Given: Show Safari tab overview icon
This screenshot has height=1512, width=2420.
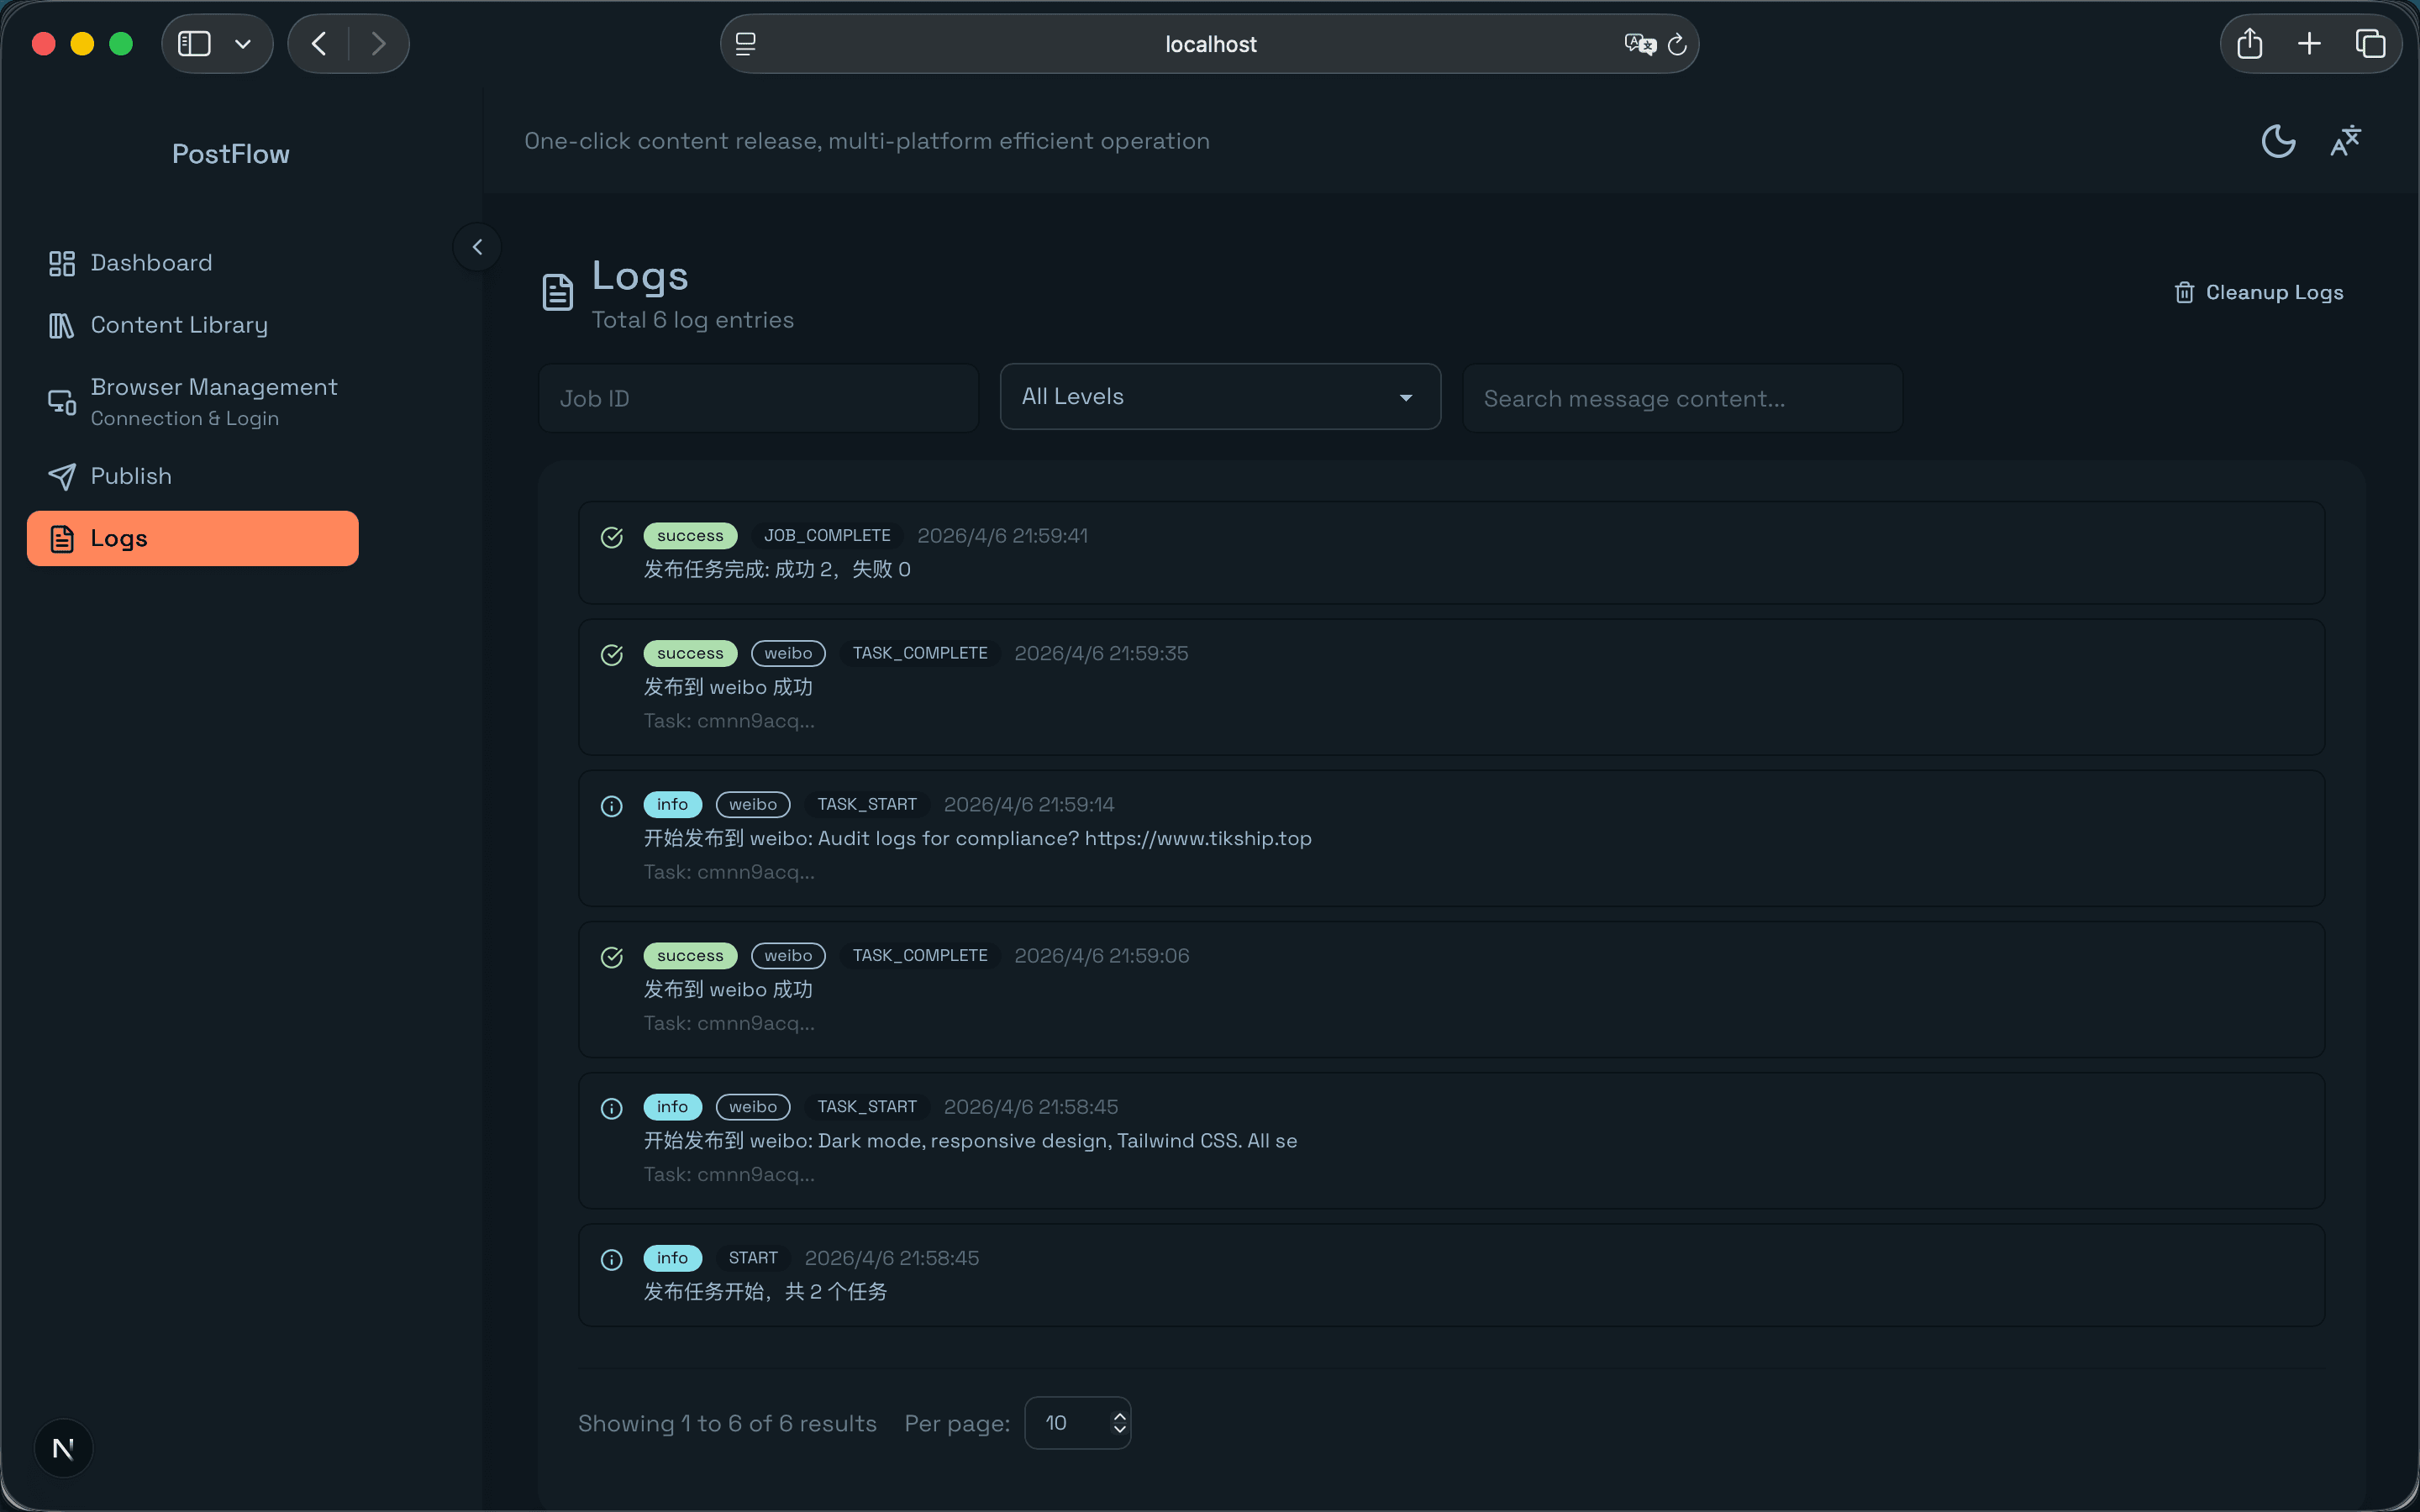Looking at the screenshot, I should [2370, 44].
